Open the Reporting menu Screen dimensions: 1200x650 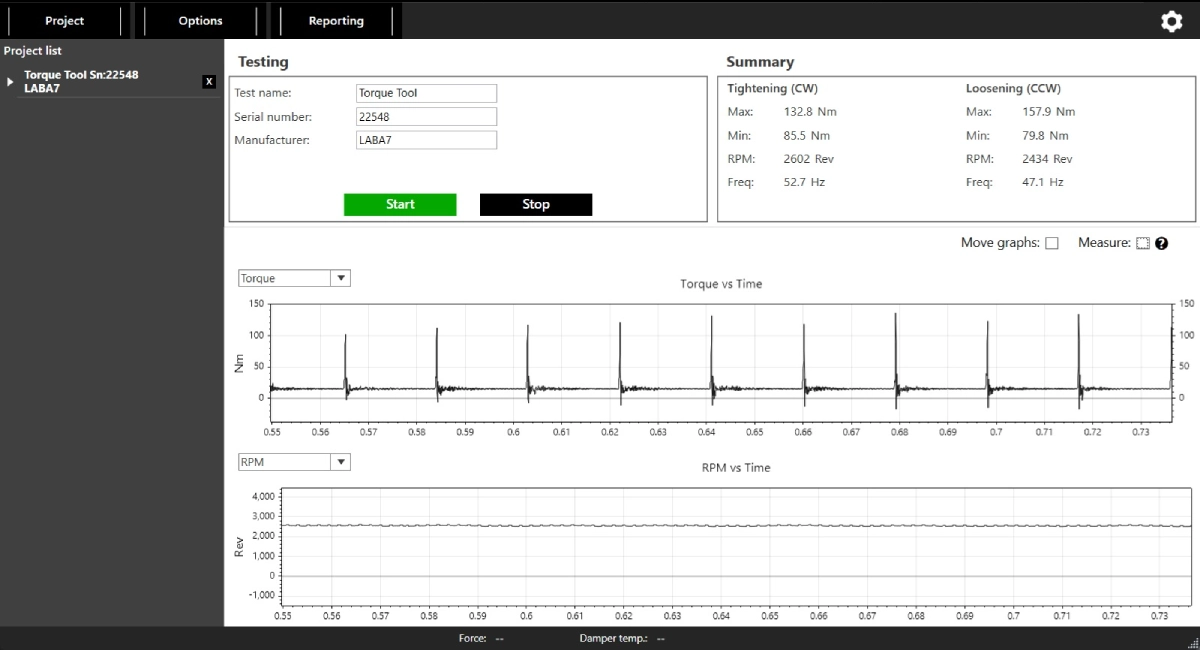[x=336, y=21]
